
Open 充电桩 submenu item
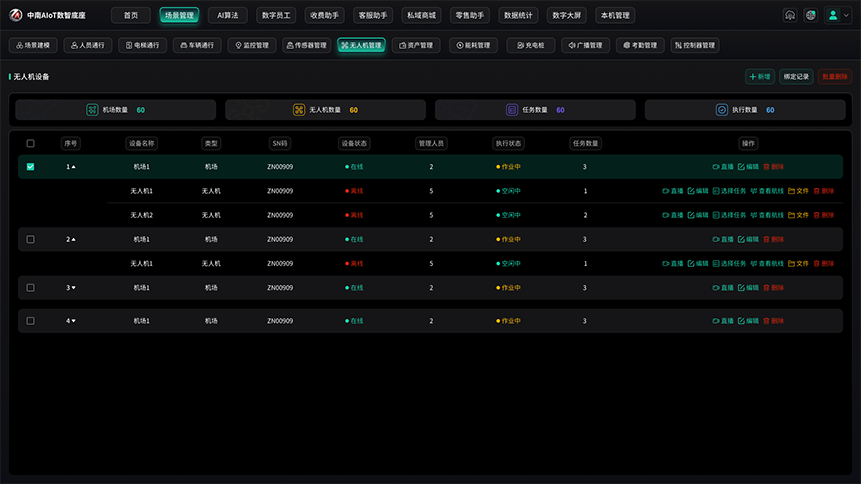pos(531,45)
